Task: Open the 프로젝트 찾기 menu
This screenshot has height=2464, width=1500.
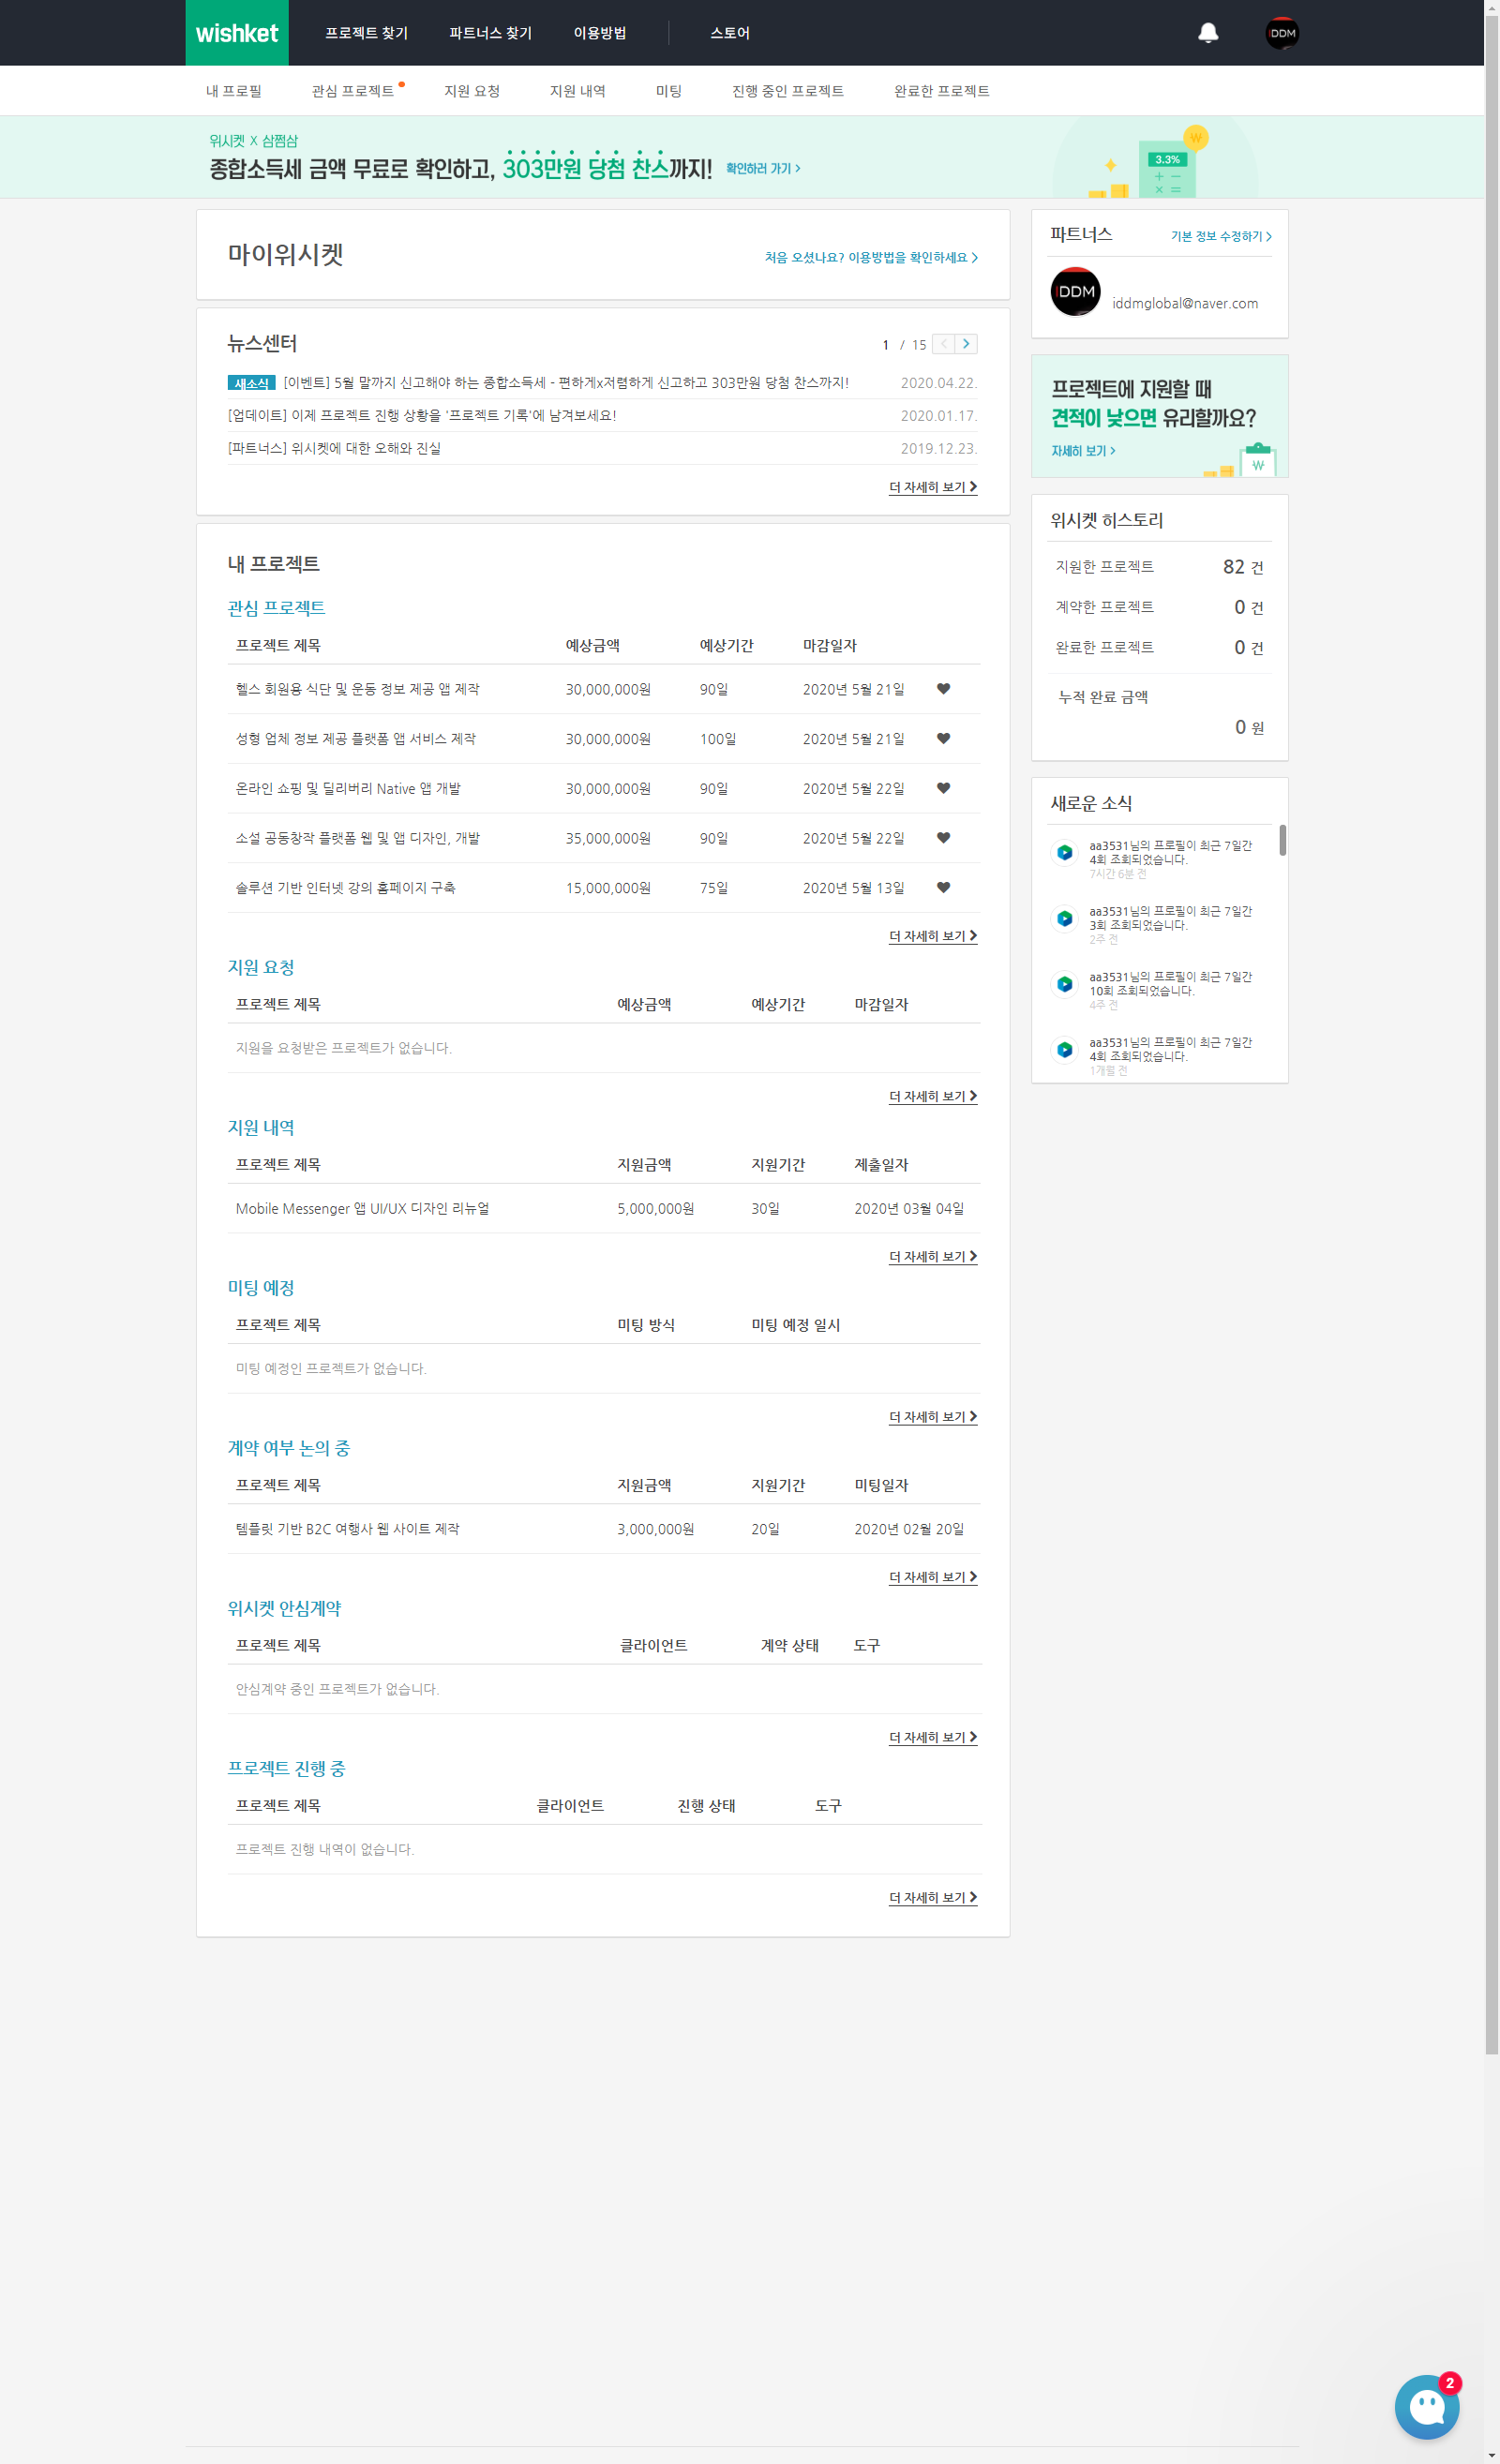Action: (366, 33)
